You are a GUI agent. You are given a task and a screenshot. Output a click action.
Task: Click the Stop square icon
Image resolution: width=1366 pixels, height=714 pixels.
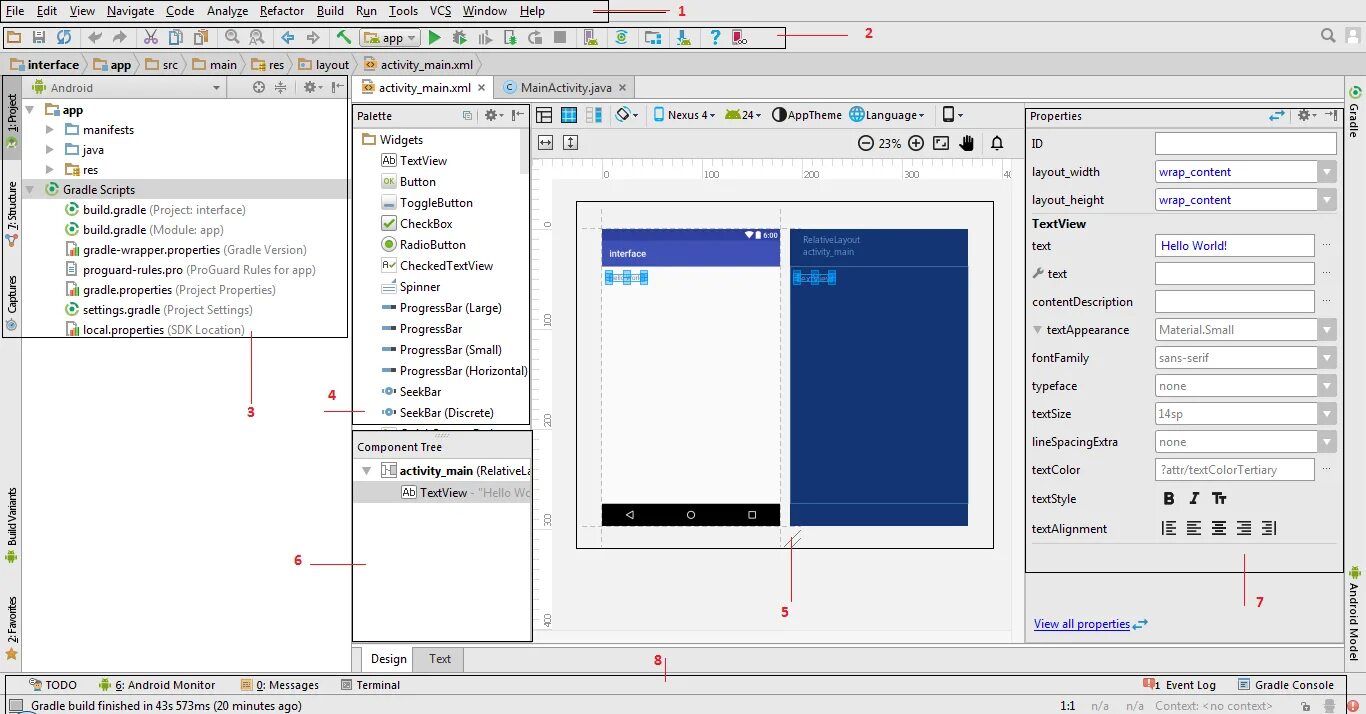[560, 38]
